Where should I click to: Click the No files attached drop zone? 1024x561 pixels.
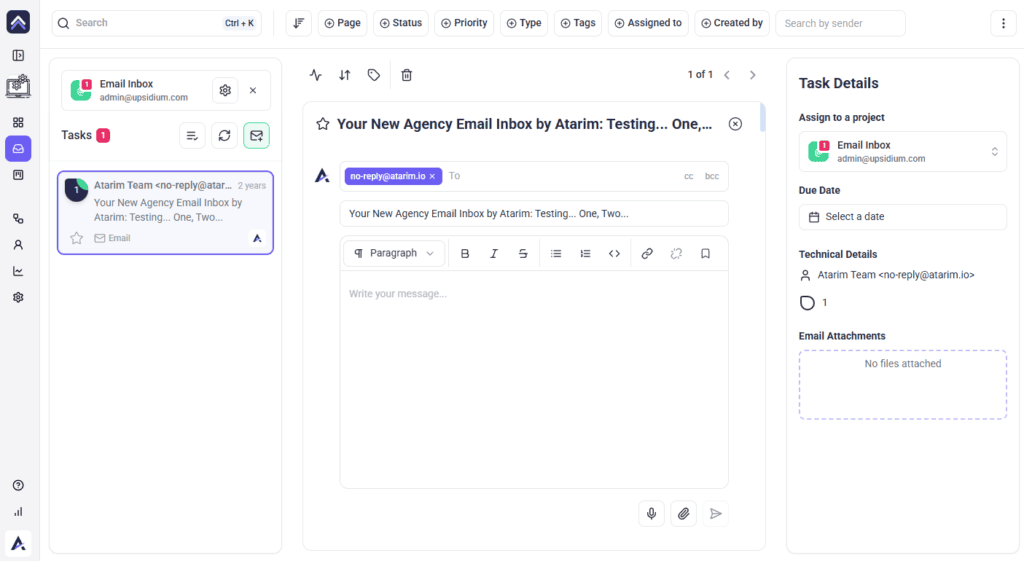(903, 385)
